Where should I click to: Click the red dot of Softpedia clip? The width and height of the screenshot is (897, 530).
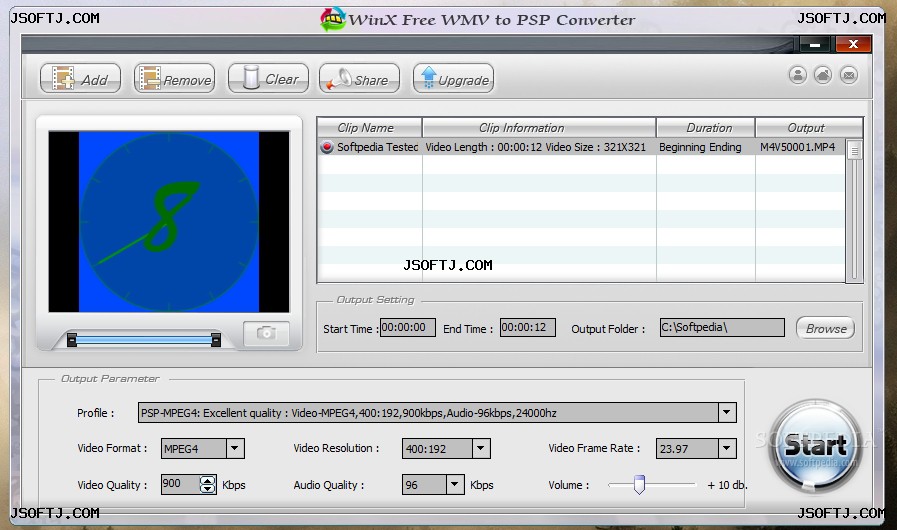pos(327,147)
